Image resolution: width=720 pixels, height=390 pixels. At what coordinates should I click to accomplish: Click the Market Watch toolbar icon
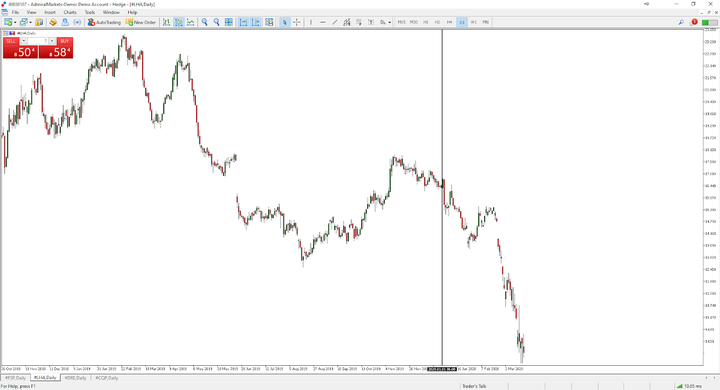[x=39, y=22]
